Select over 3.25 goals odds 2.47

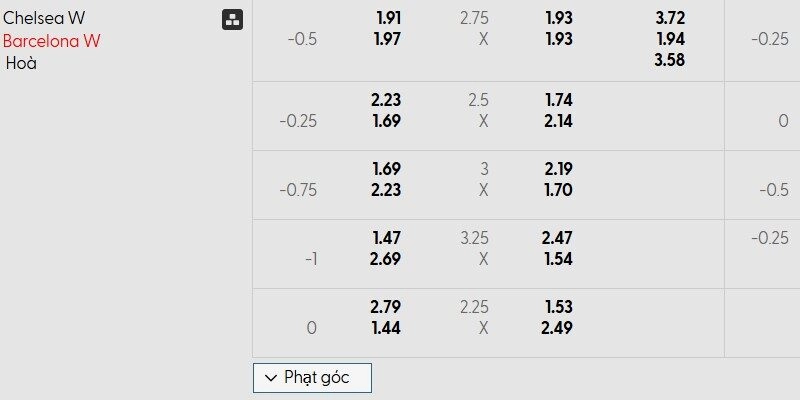click(x=558, y=239)
